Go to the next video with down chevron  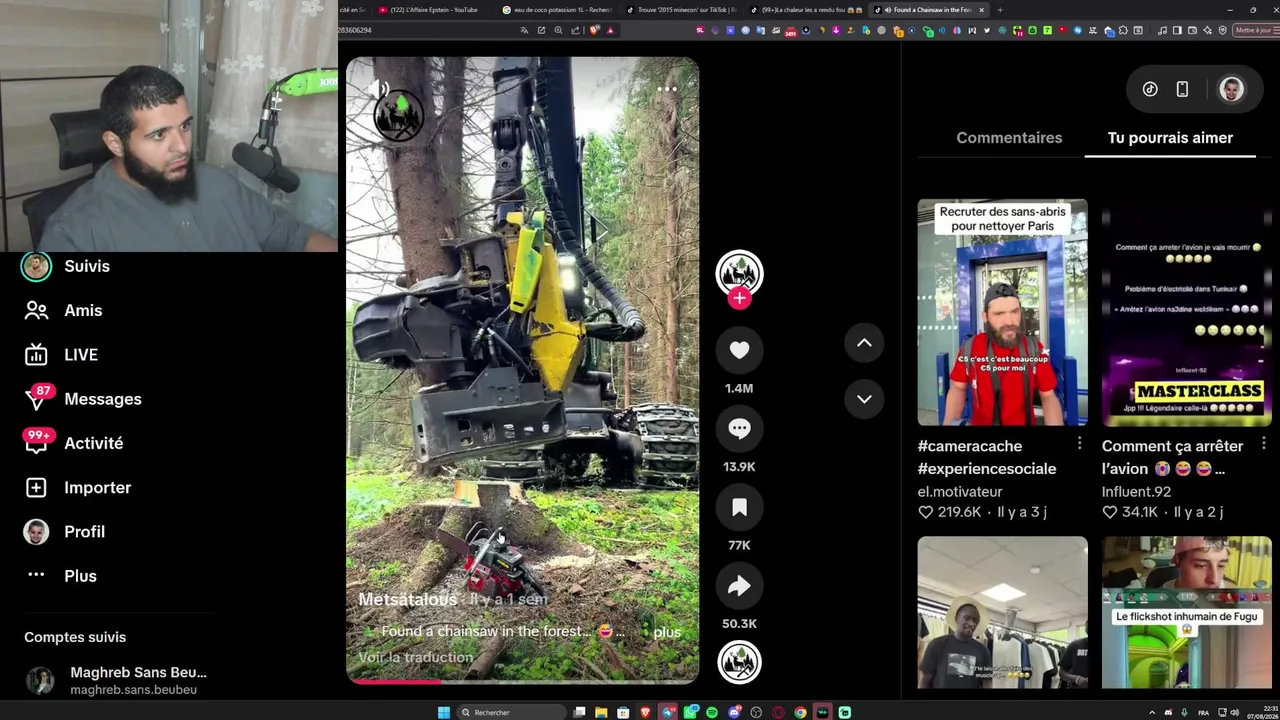click(x=864, y=399)
